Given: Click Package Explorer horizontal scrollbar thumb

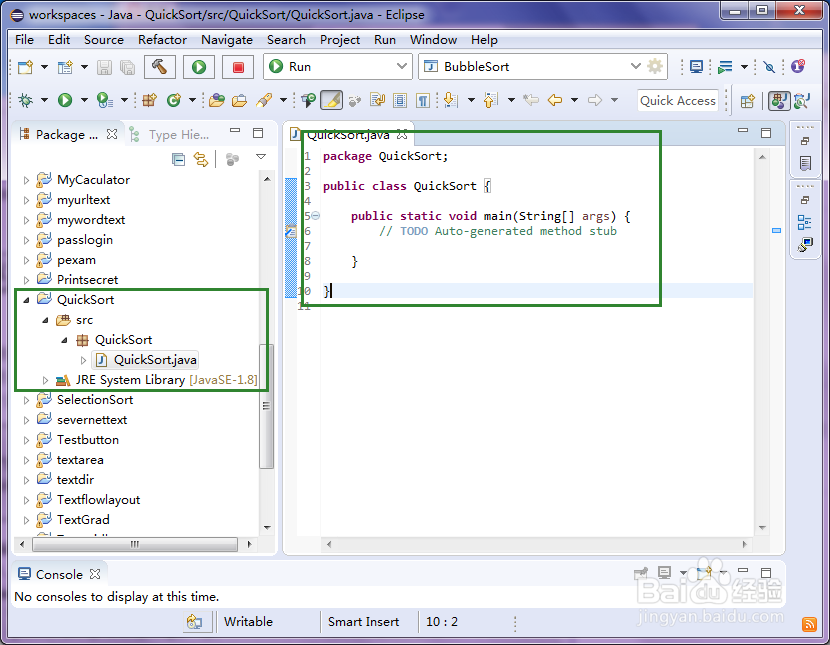Looking at the screenshot, I should [135, 544].
